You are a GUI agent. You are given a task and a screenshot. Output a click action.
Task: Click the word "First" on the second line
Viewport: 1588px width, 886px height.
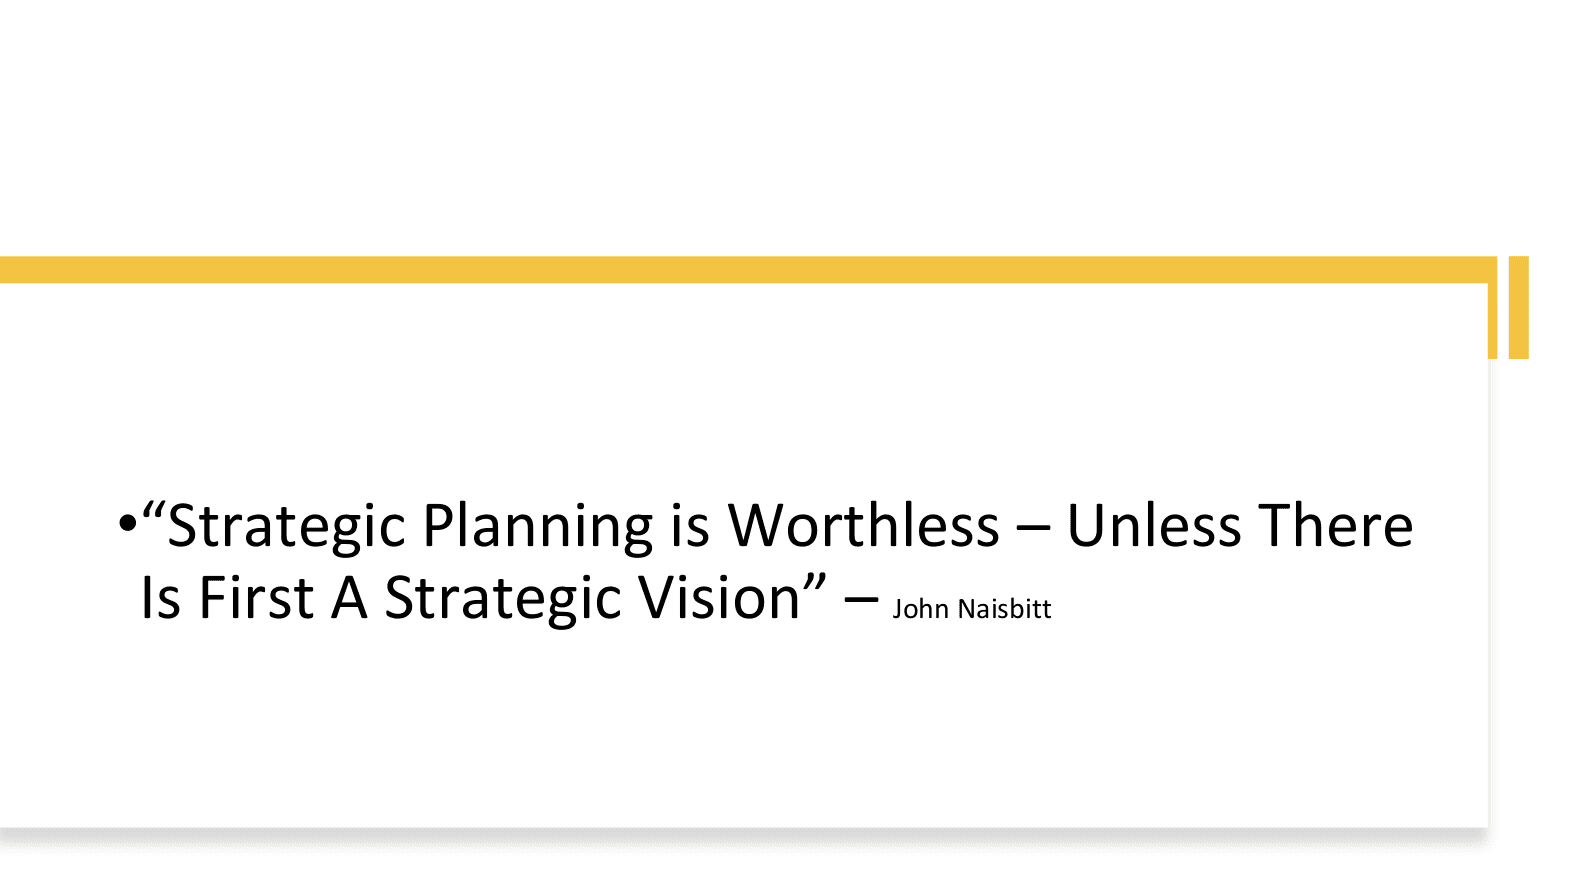(x=256, y=598)
